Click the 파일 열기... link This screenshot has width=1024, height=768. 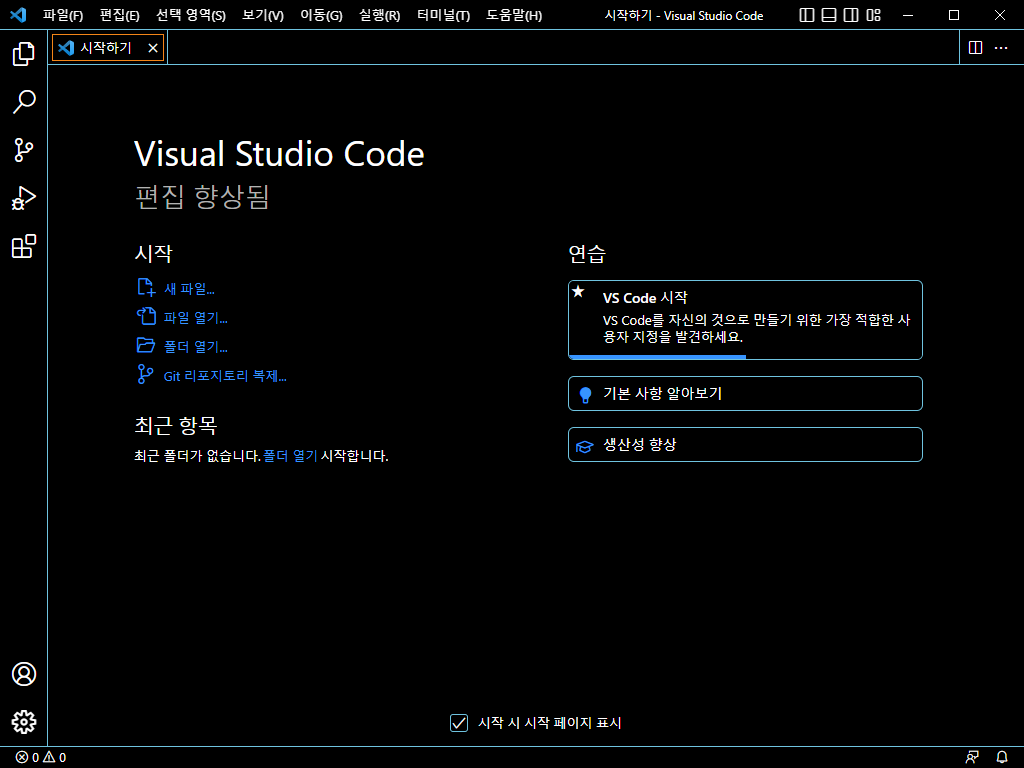pos(195,318)
